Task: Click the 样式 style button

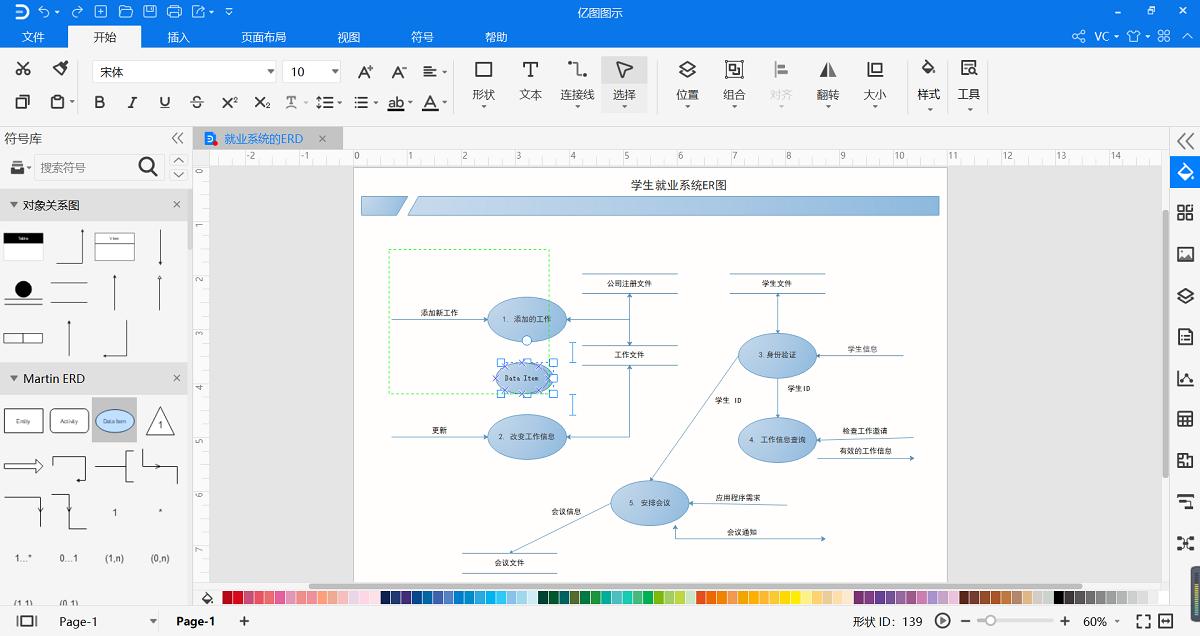Action: (x=928, y=80)
